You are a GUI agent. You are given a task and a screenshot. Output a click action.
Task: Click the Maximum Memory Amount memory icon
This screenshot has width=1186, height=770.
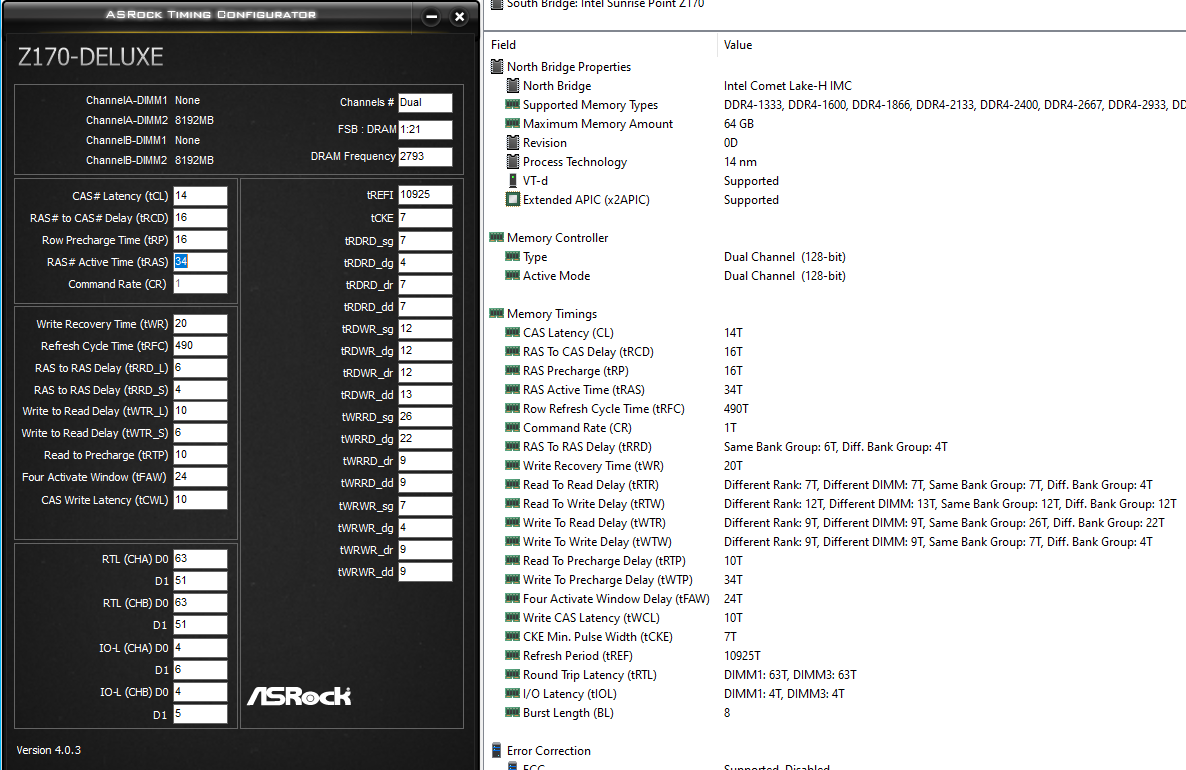[x=513, y=123]
